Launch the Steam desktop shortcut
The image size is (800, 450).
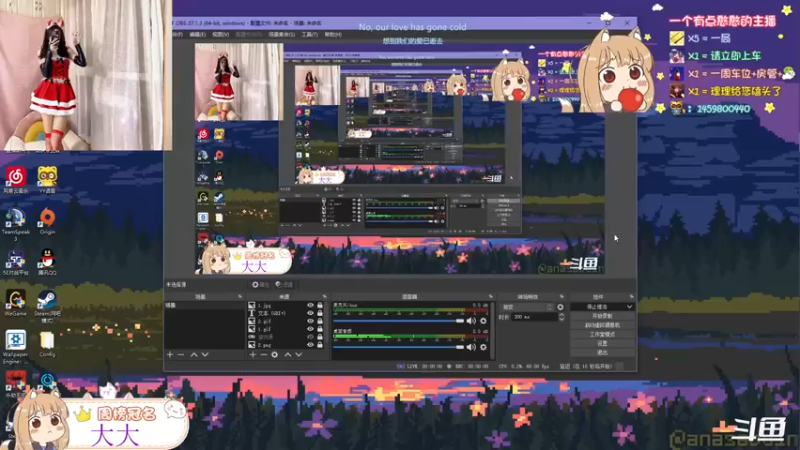[47, 306]
